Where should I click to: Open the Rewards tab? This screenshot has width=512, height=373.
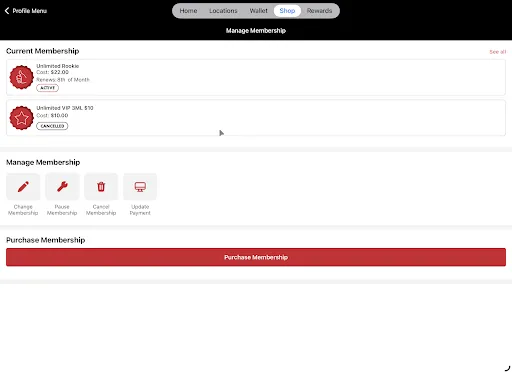[319, 11]
